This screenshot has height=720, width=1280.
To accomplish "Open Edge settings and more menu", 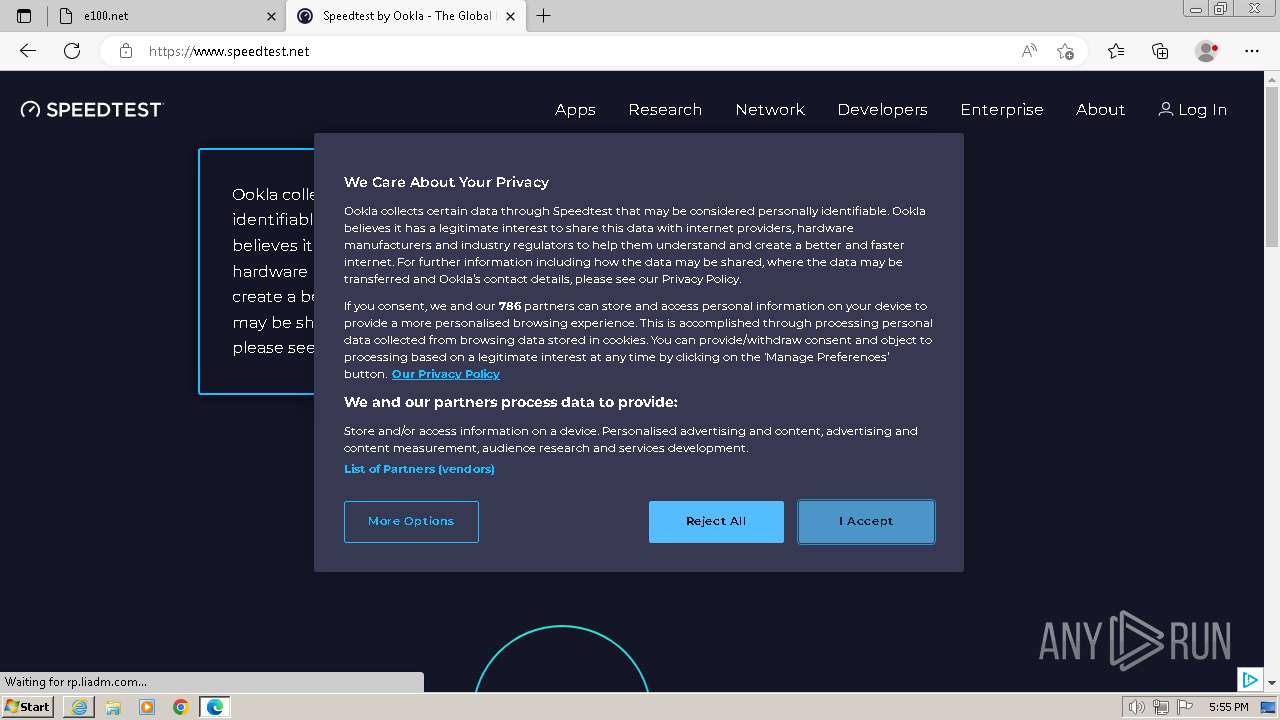I will coord(1252,51).
